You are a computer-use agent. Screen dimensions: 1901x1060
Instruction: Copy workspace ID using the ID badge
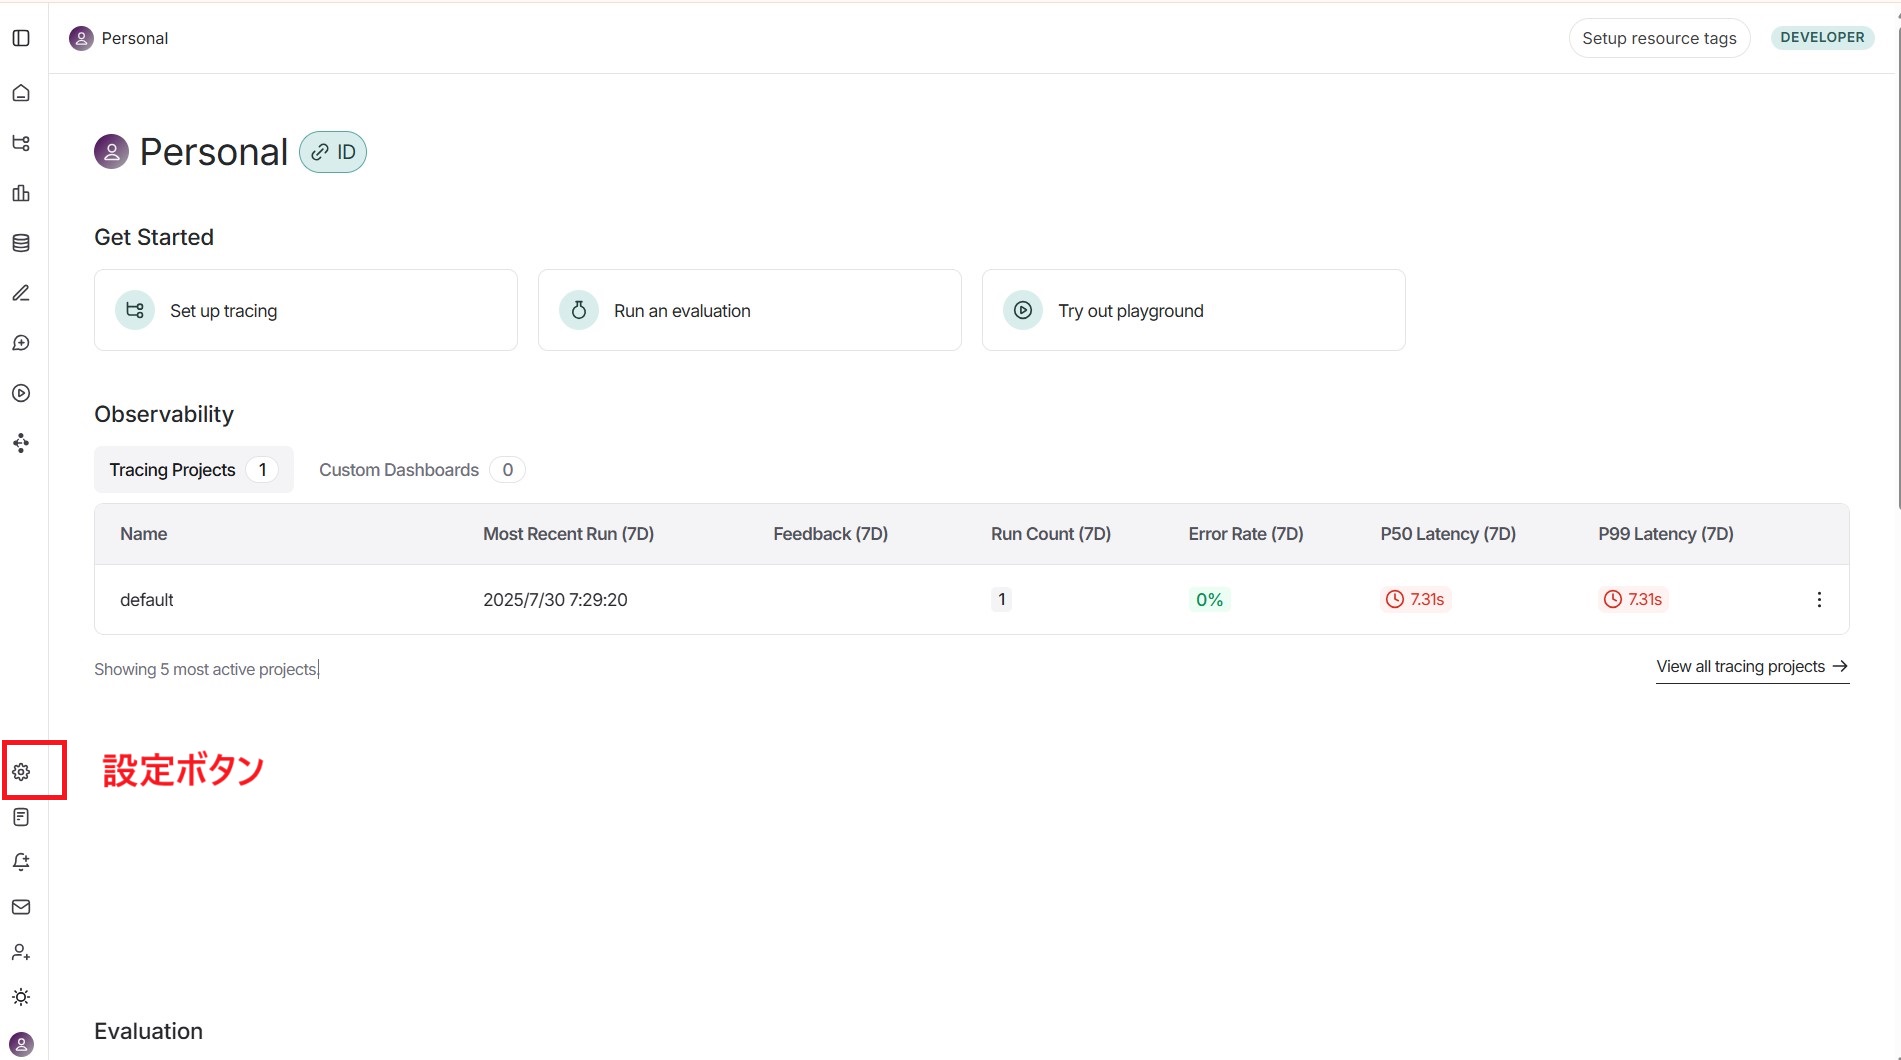(x=333, y=152)
